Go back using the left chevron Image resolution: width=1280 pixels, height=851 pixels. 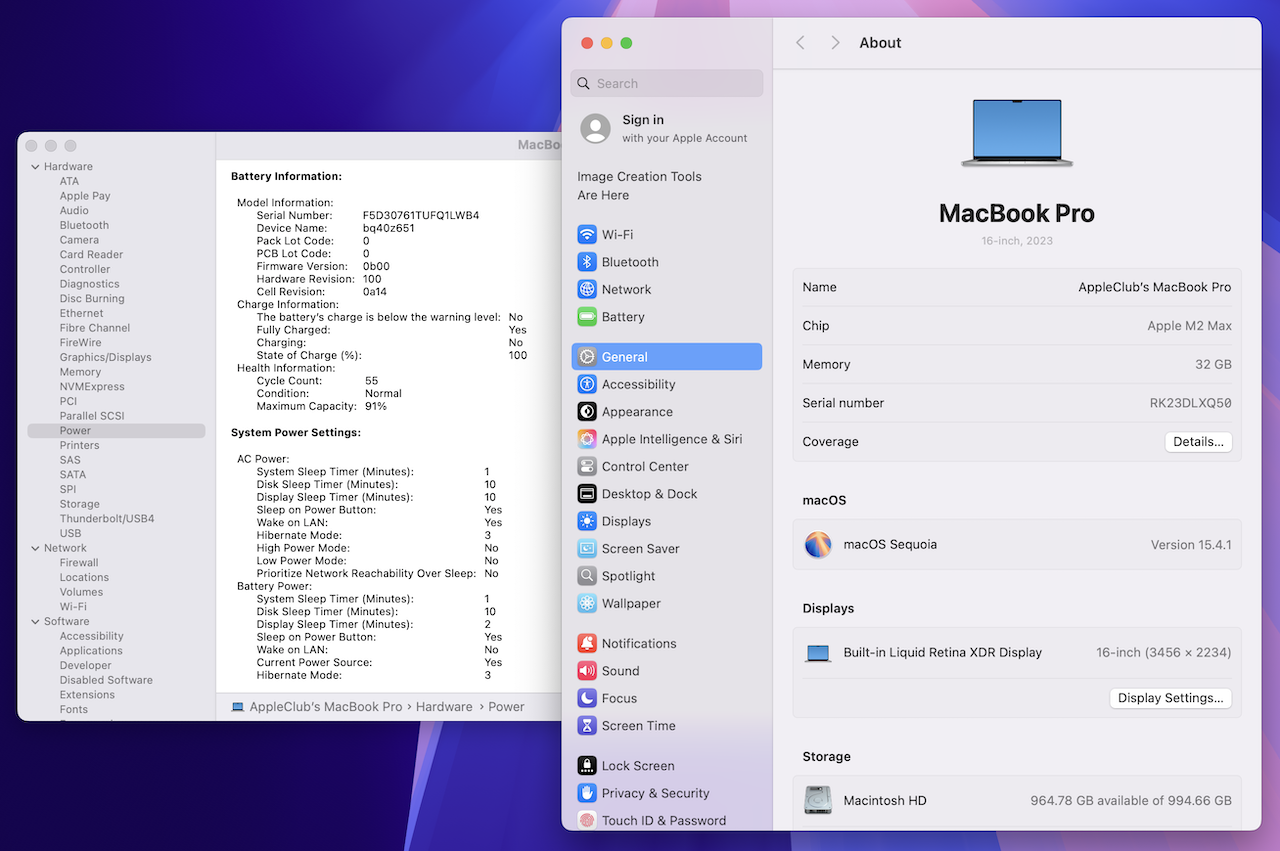800,43
